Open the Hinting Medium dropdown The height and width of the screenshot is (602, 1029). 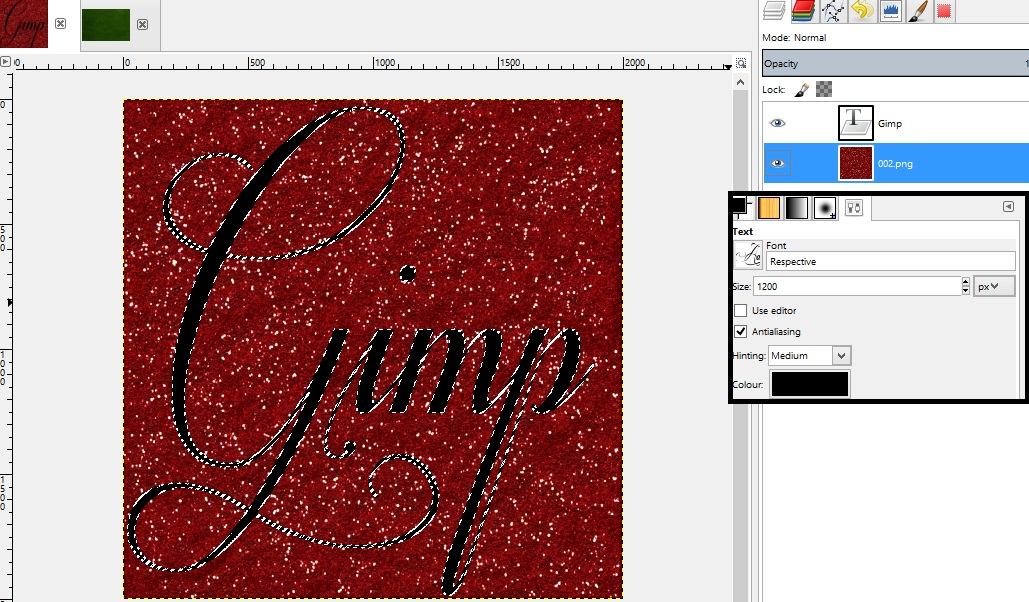[810, 355]
